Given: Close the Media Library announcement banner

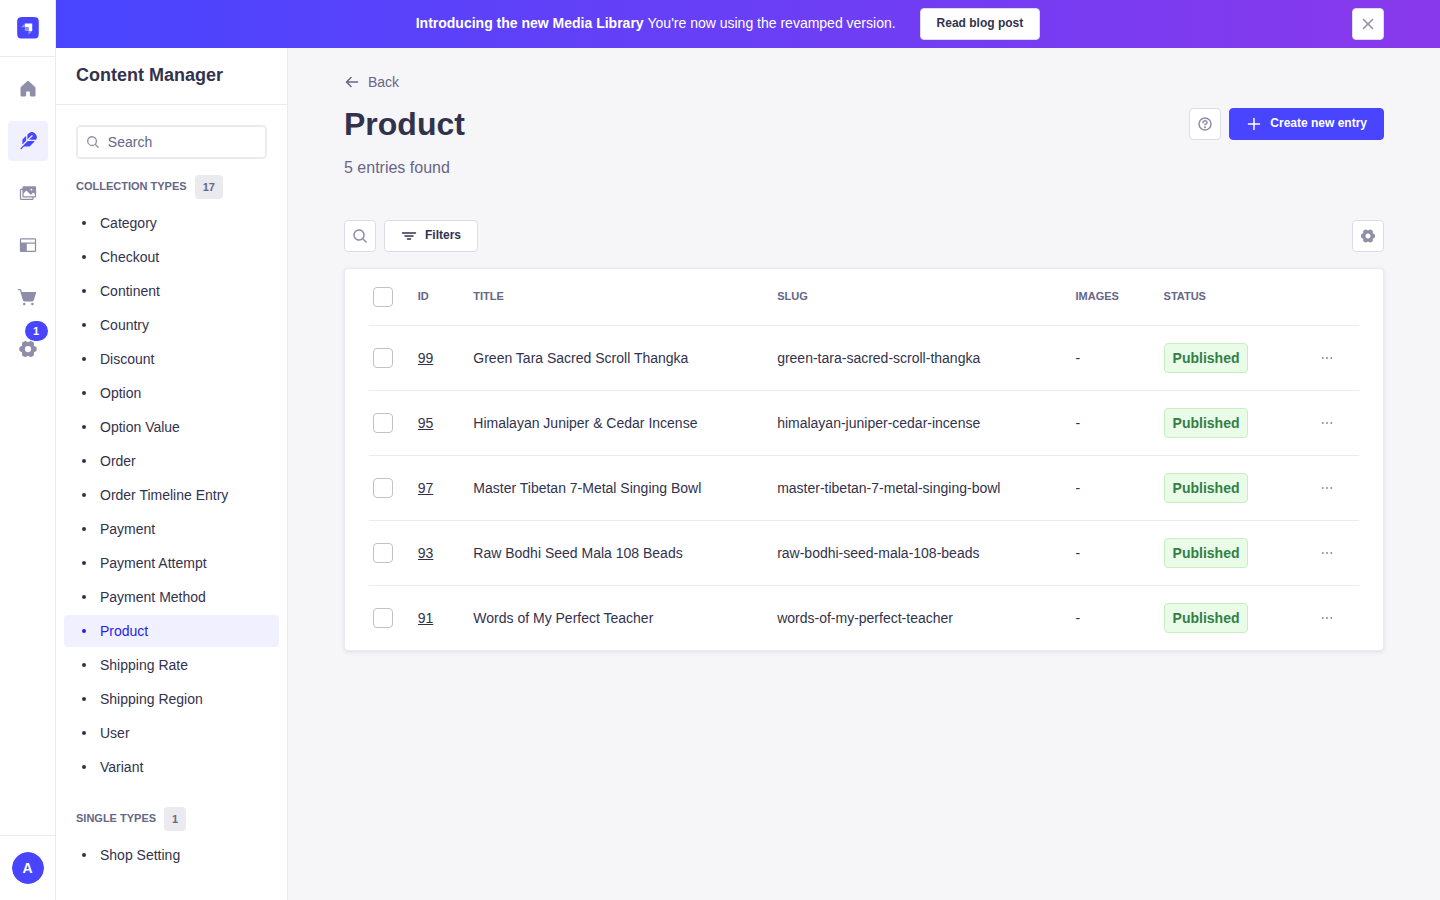Looking at the screenshot, I should pos(1368,24).
